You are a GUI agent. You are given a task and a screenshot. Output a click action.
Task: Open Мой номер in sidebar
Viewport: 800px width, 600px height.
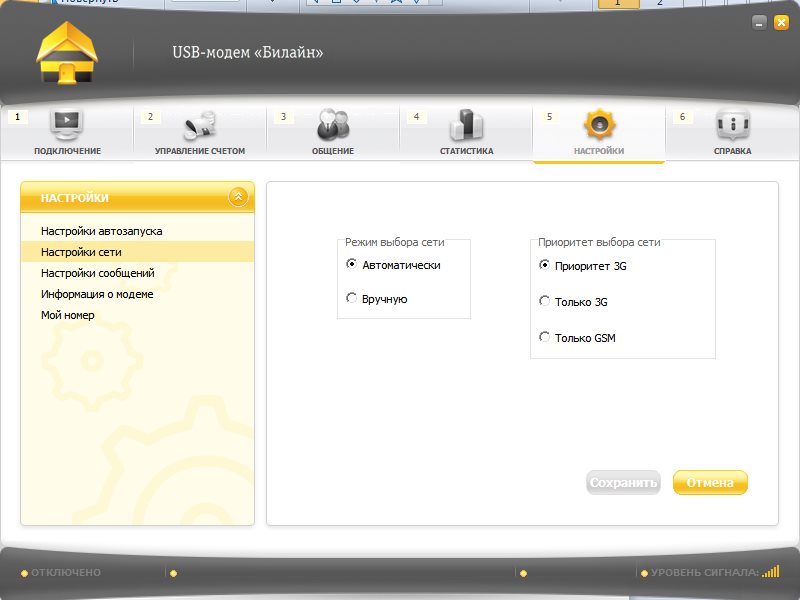pyautogui.click(x=67, y=315)
